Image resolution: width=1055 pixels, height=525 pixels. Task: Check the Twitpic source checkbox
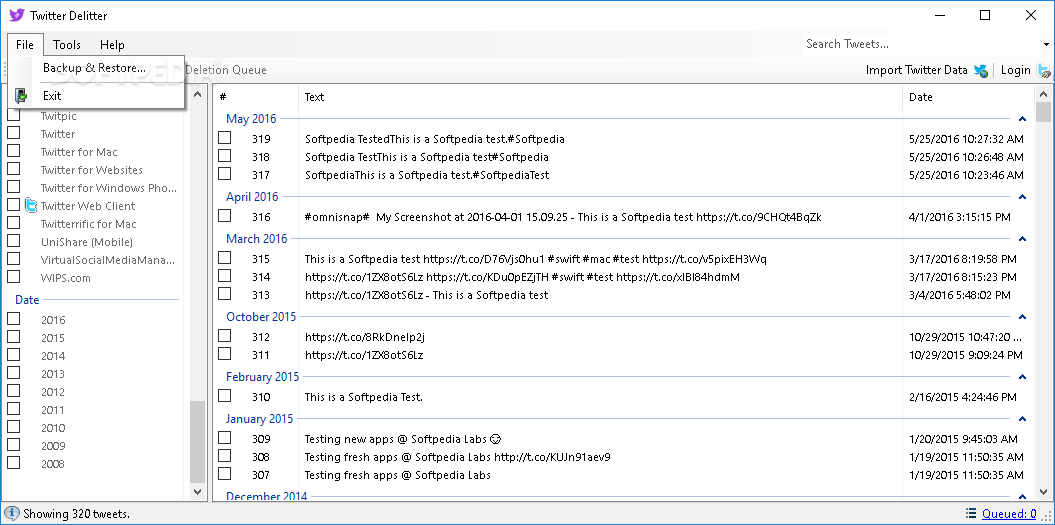13,115
